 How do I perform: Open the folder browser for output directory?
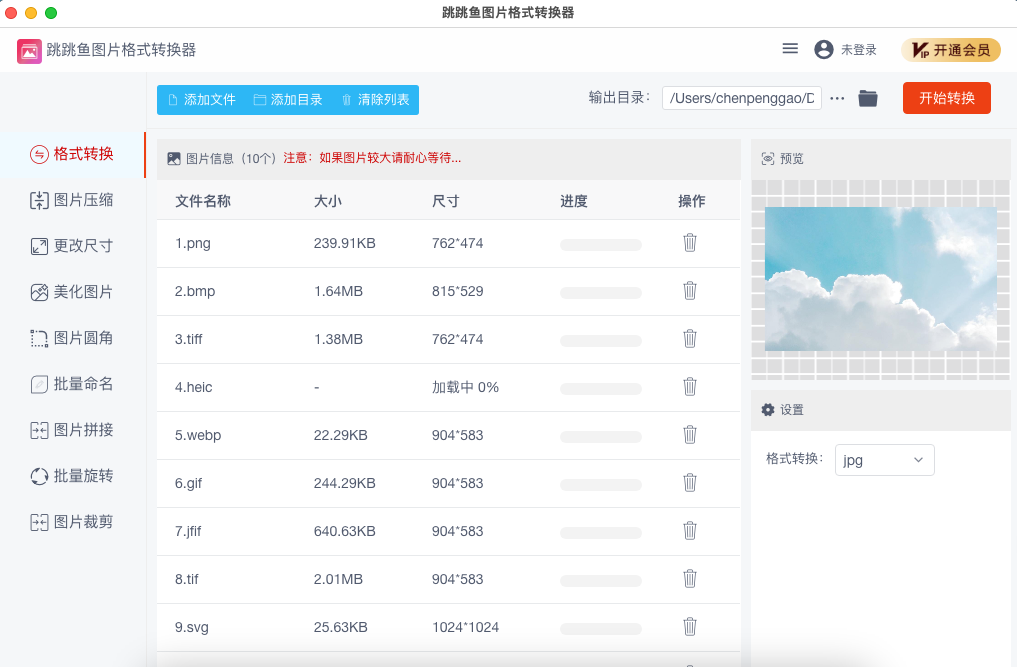click(x=867, y=97)
